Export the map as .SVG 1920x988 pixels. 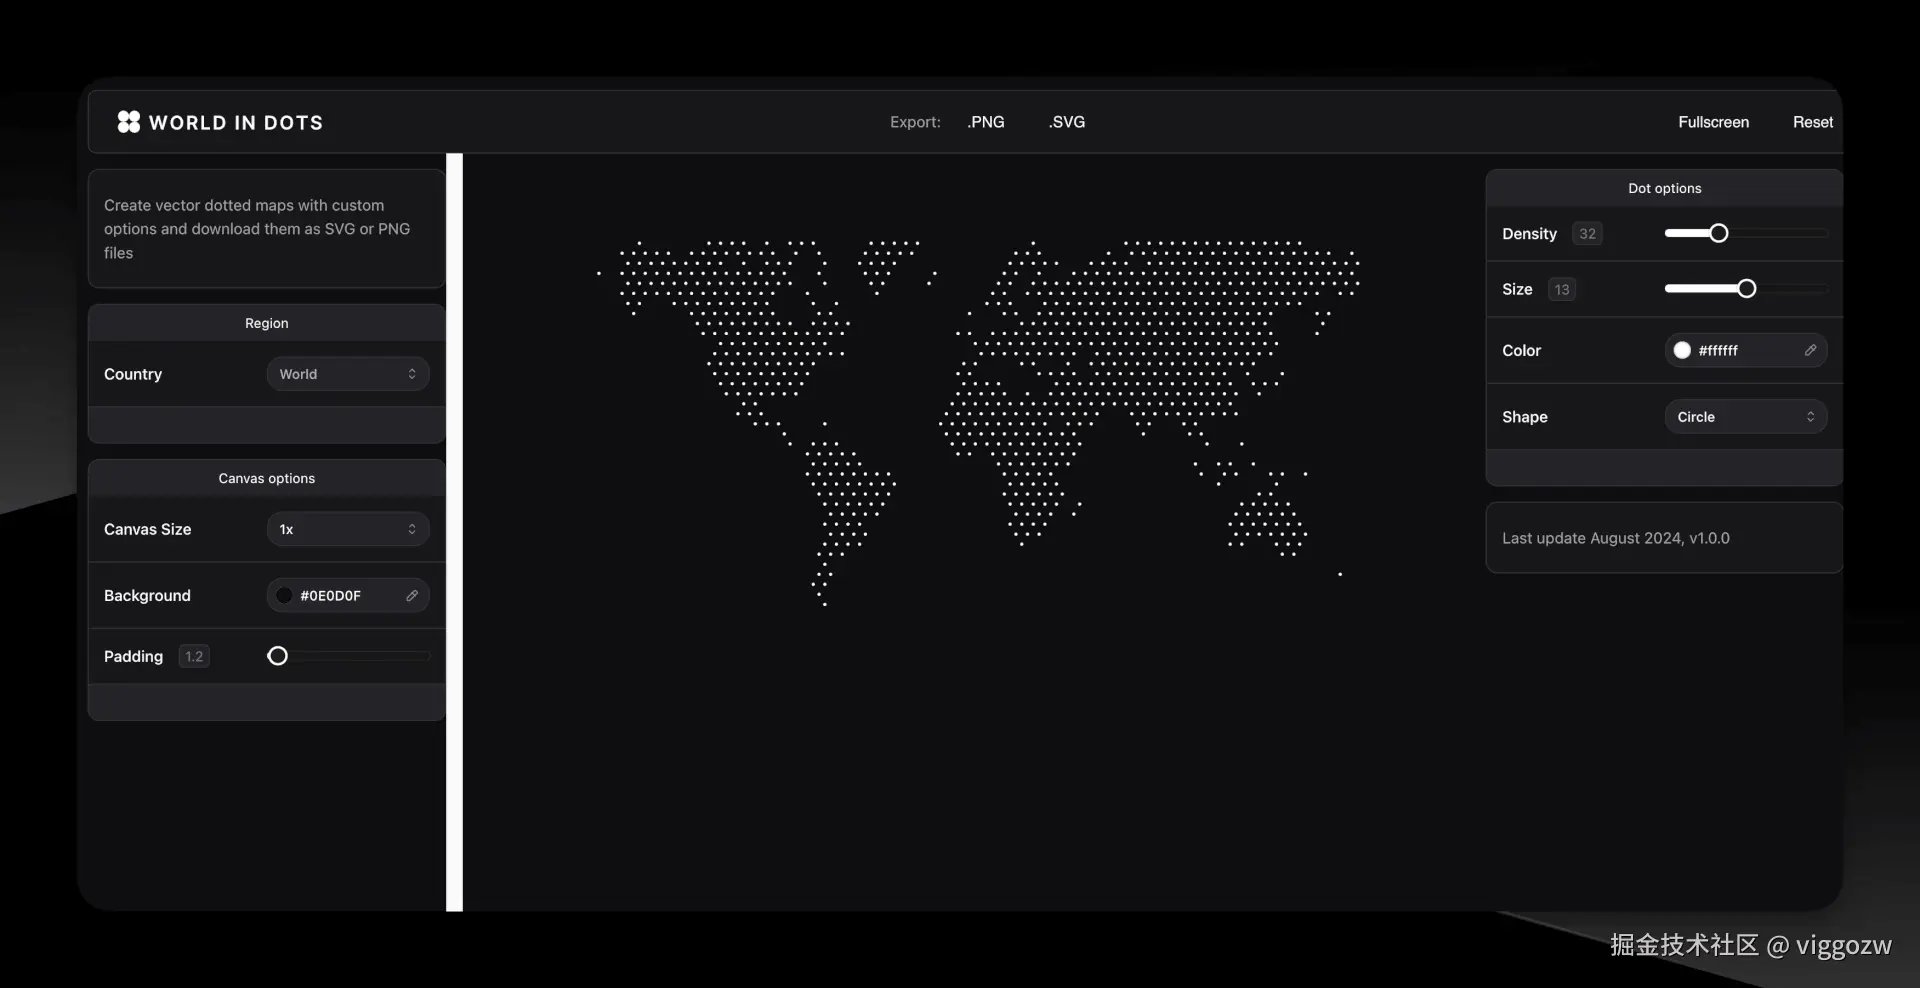[x=1066, y=121]
